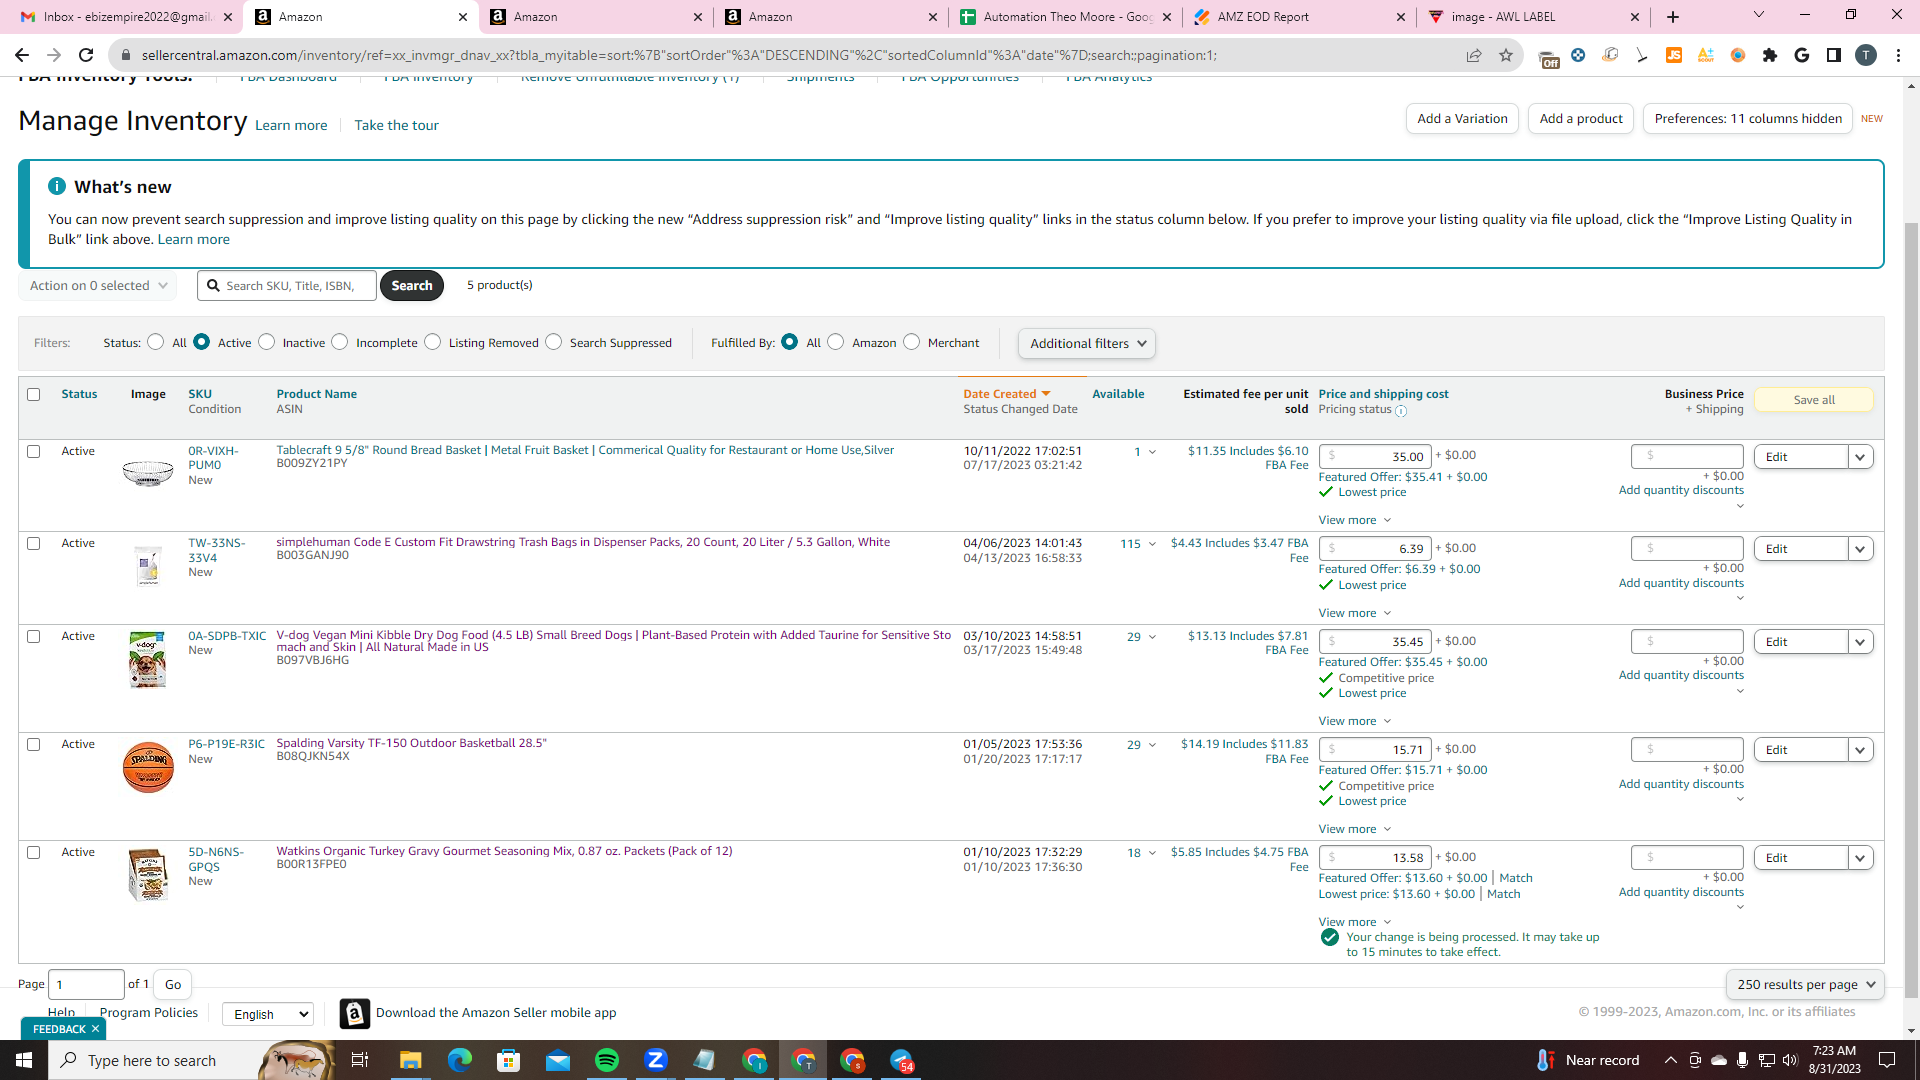Expand View more for Spalding basketball row
Screen dimensions: 1920x1080
point(1355,829)
